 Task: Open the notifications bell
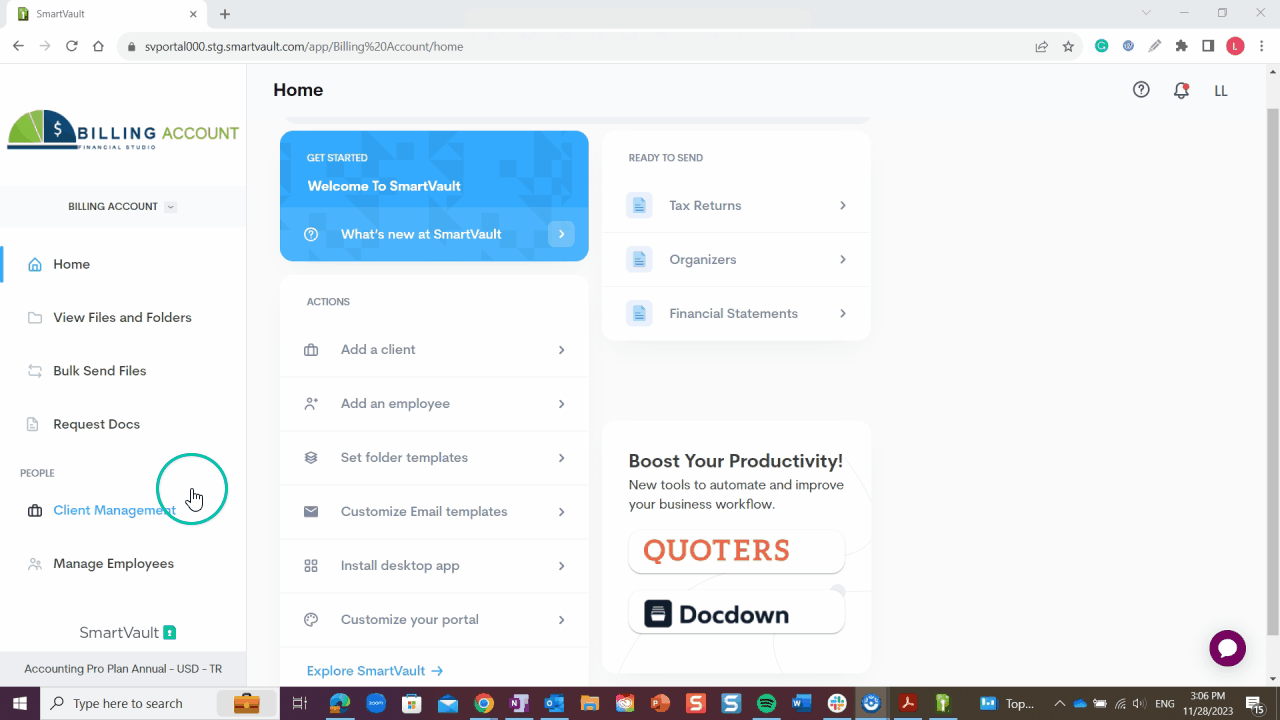click(x=1181, y=91)
